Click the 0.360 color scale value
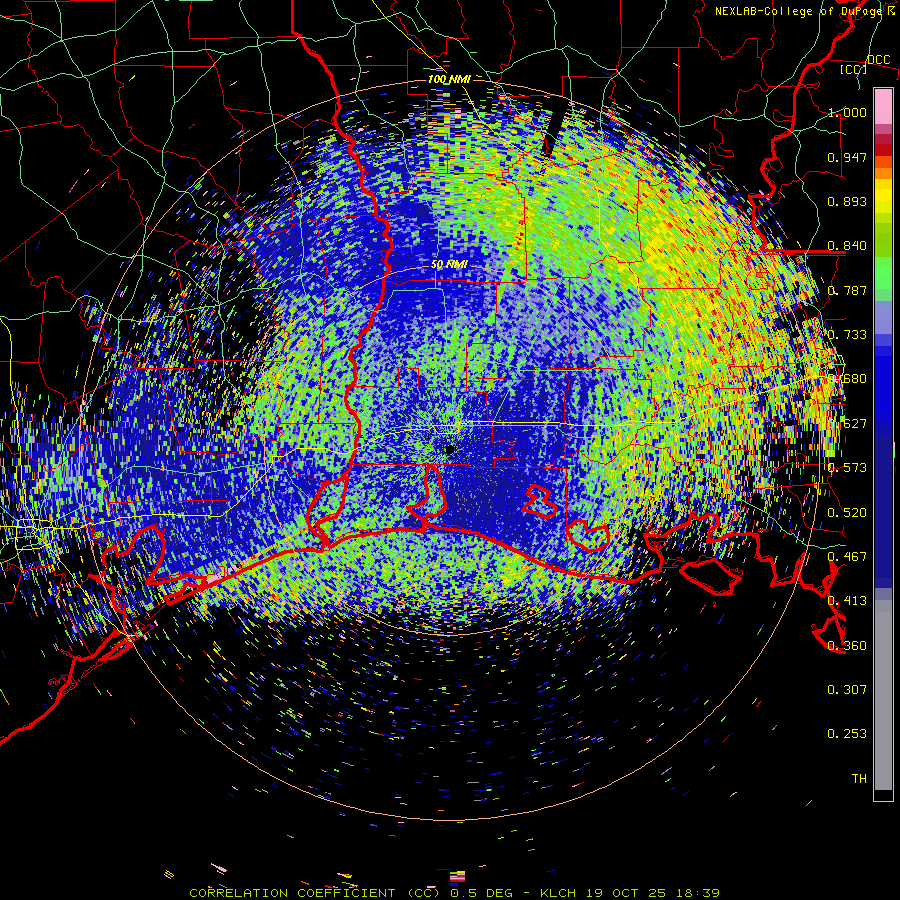Viewport: 900px width, 900px height. (x=847, y=646)
